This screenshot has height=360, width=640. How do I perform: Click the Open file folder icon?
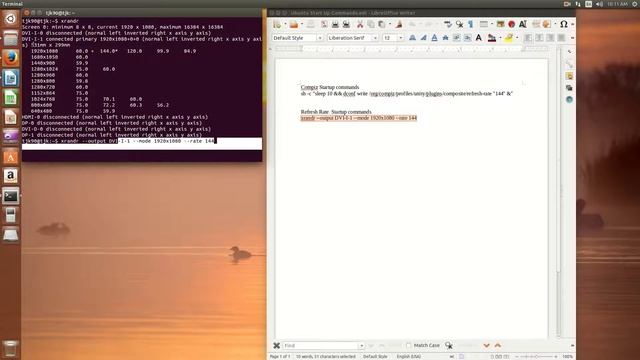[294, 24]
